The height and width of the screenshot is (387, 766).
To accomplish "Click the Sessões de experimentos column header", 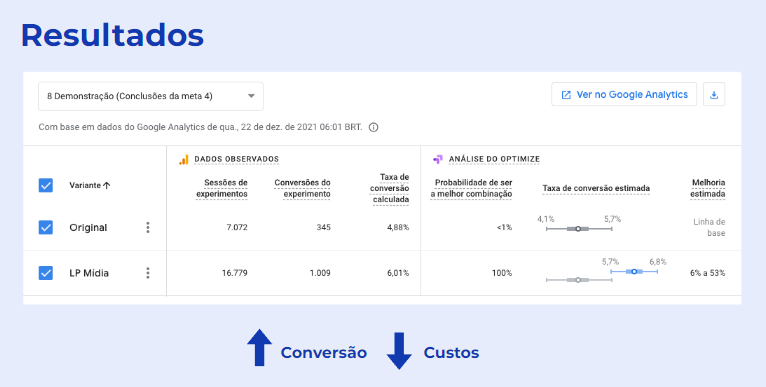I will click(x=222, y=188).
